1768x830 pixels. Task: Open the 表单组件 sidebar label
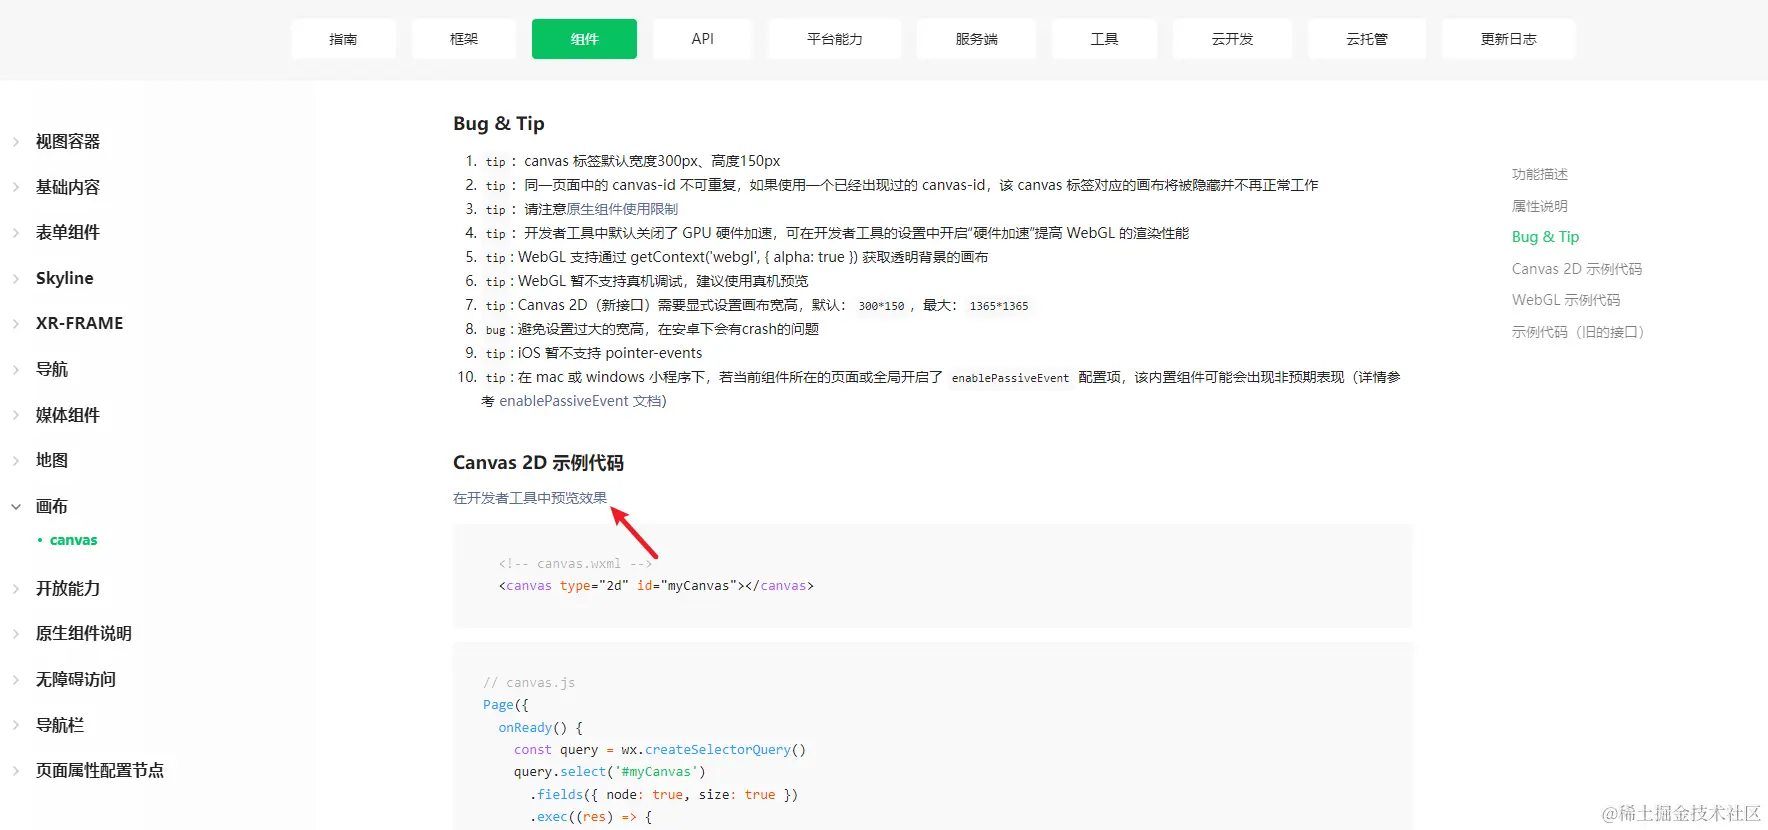click(68, 233)
